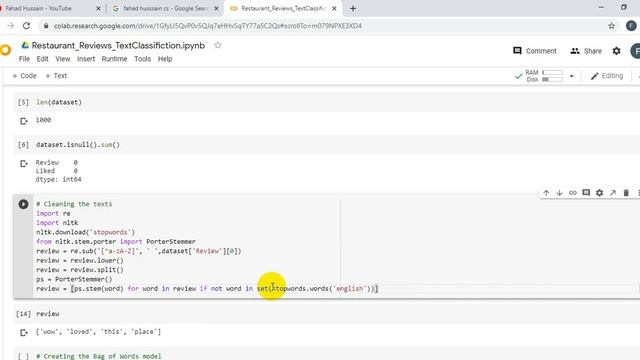
Task: Open a new browser tab
Action: tap(353, 8)
